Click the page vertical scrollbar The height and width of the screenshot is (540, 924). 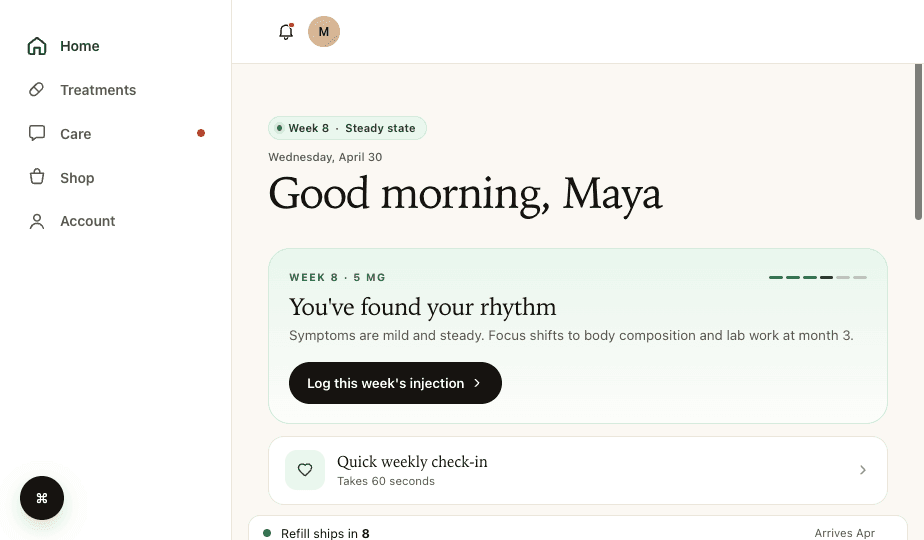coord(918,141)
